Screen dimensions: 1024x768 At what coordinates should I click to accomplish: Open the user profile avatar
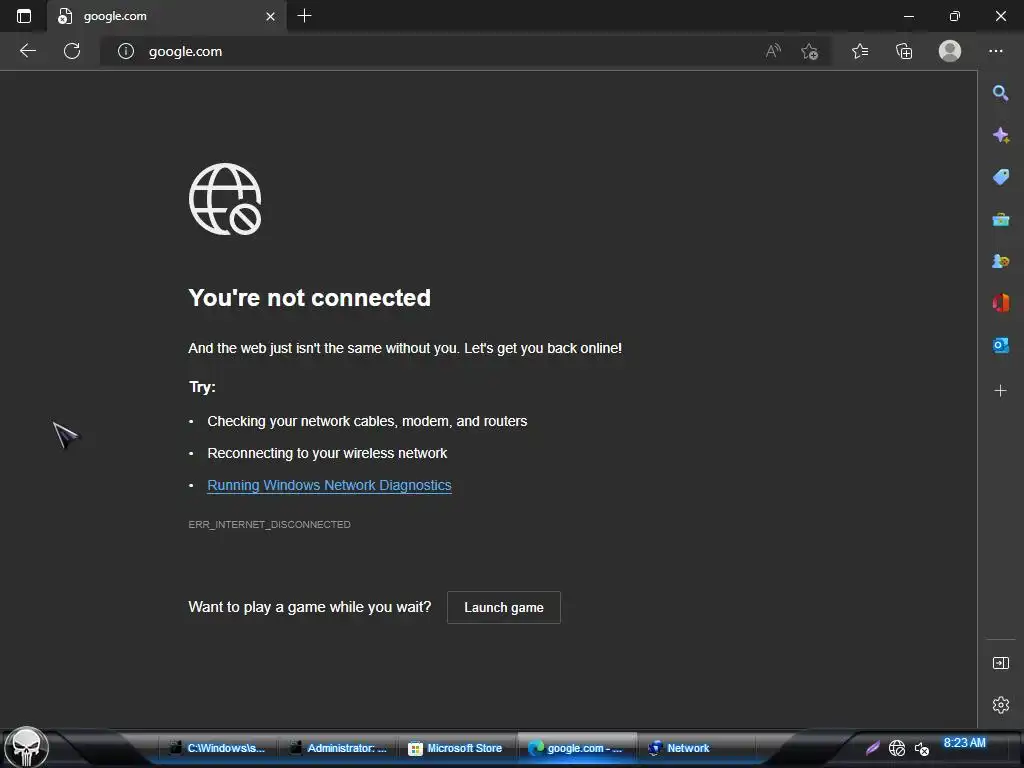[950, 51]
